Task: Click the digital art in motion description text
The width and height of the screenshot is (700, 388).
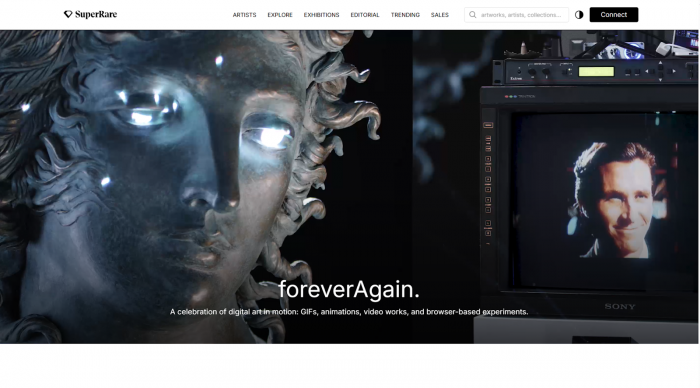Action: [349, 312]
